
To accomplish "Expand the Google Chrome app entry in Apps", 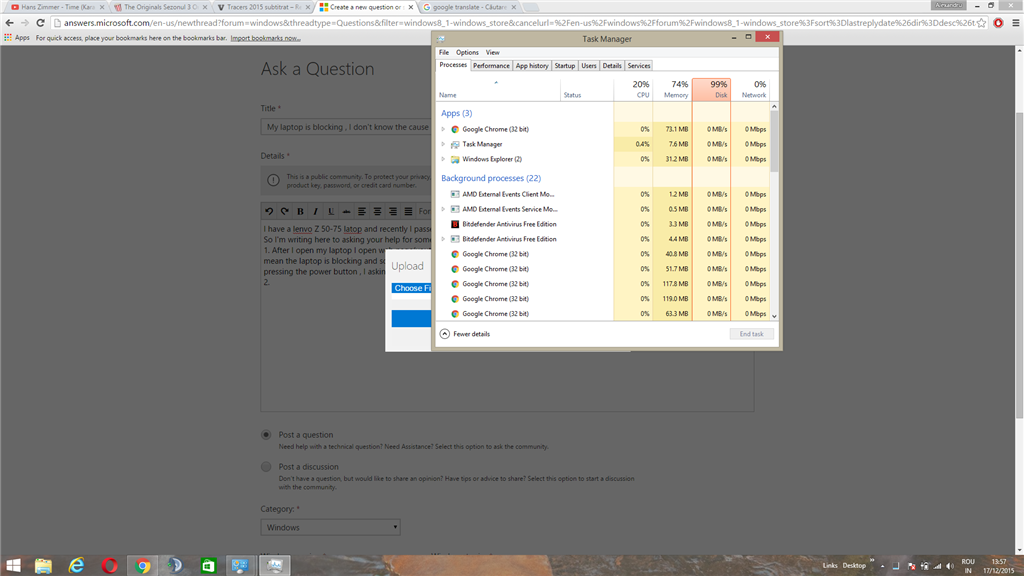I will tap(443, 129).
